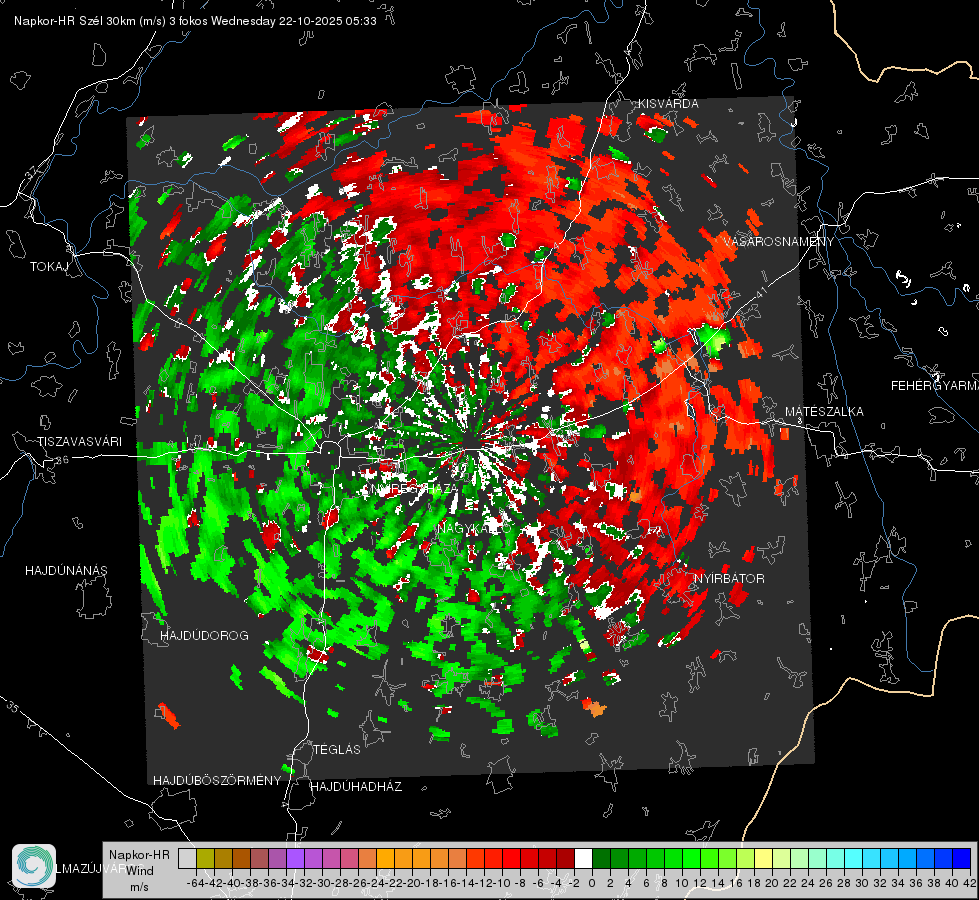The height and width of the screenshot is (900, 979).
Task: Click the deep blue swatch ending the legend
Action: [962, 858]
